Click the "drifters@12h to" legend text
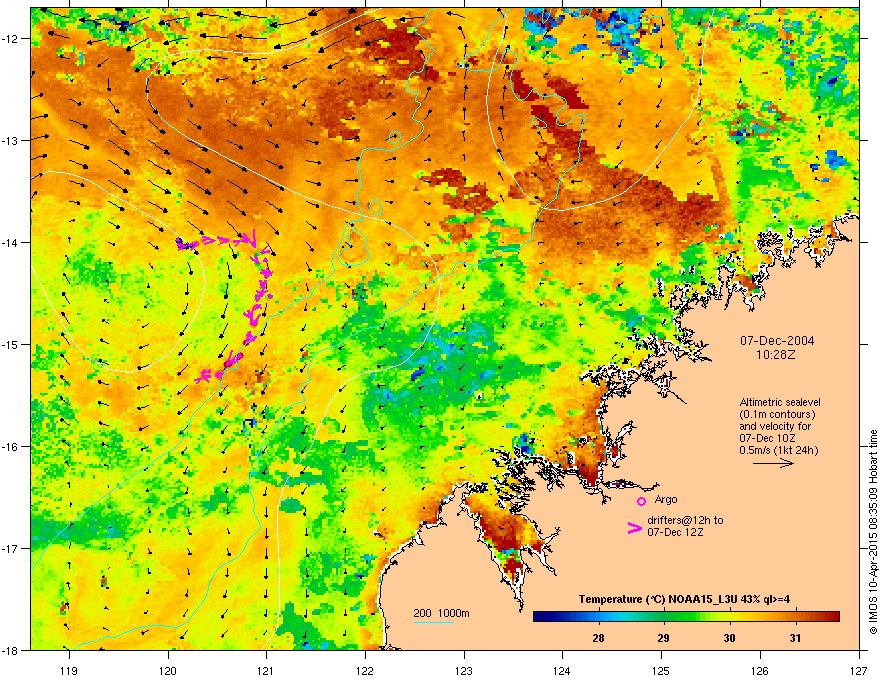 pyautogui.click(x=685, y=520)
